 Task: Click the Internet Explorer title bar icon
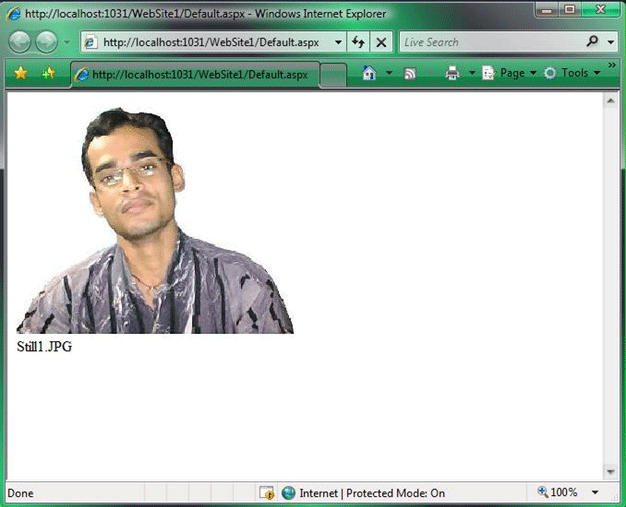(13, 14)
